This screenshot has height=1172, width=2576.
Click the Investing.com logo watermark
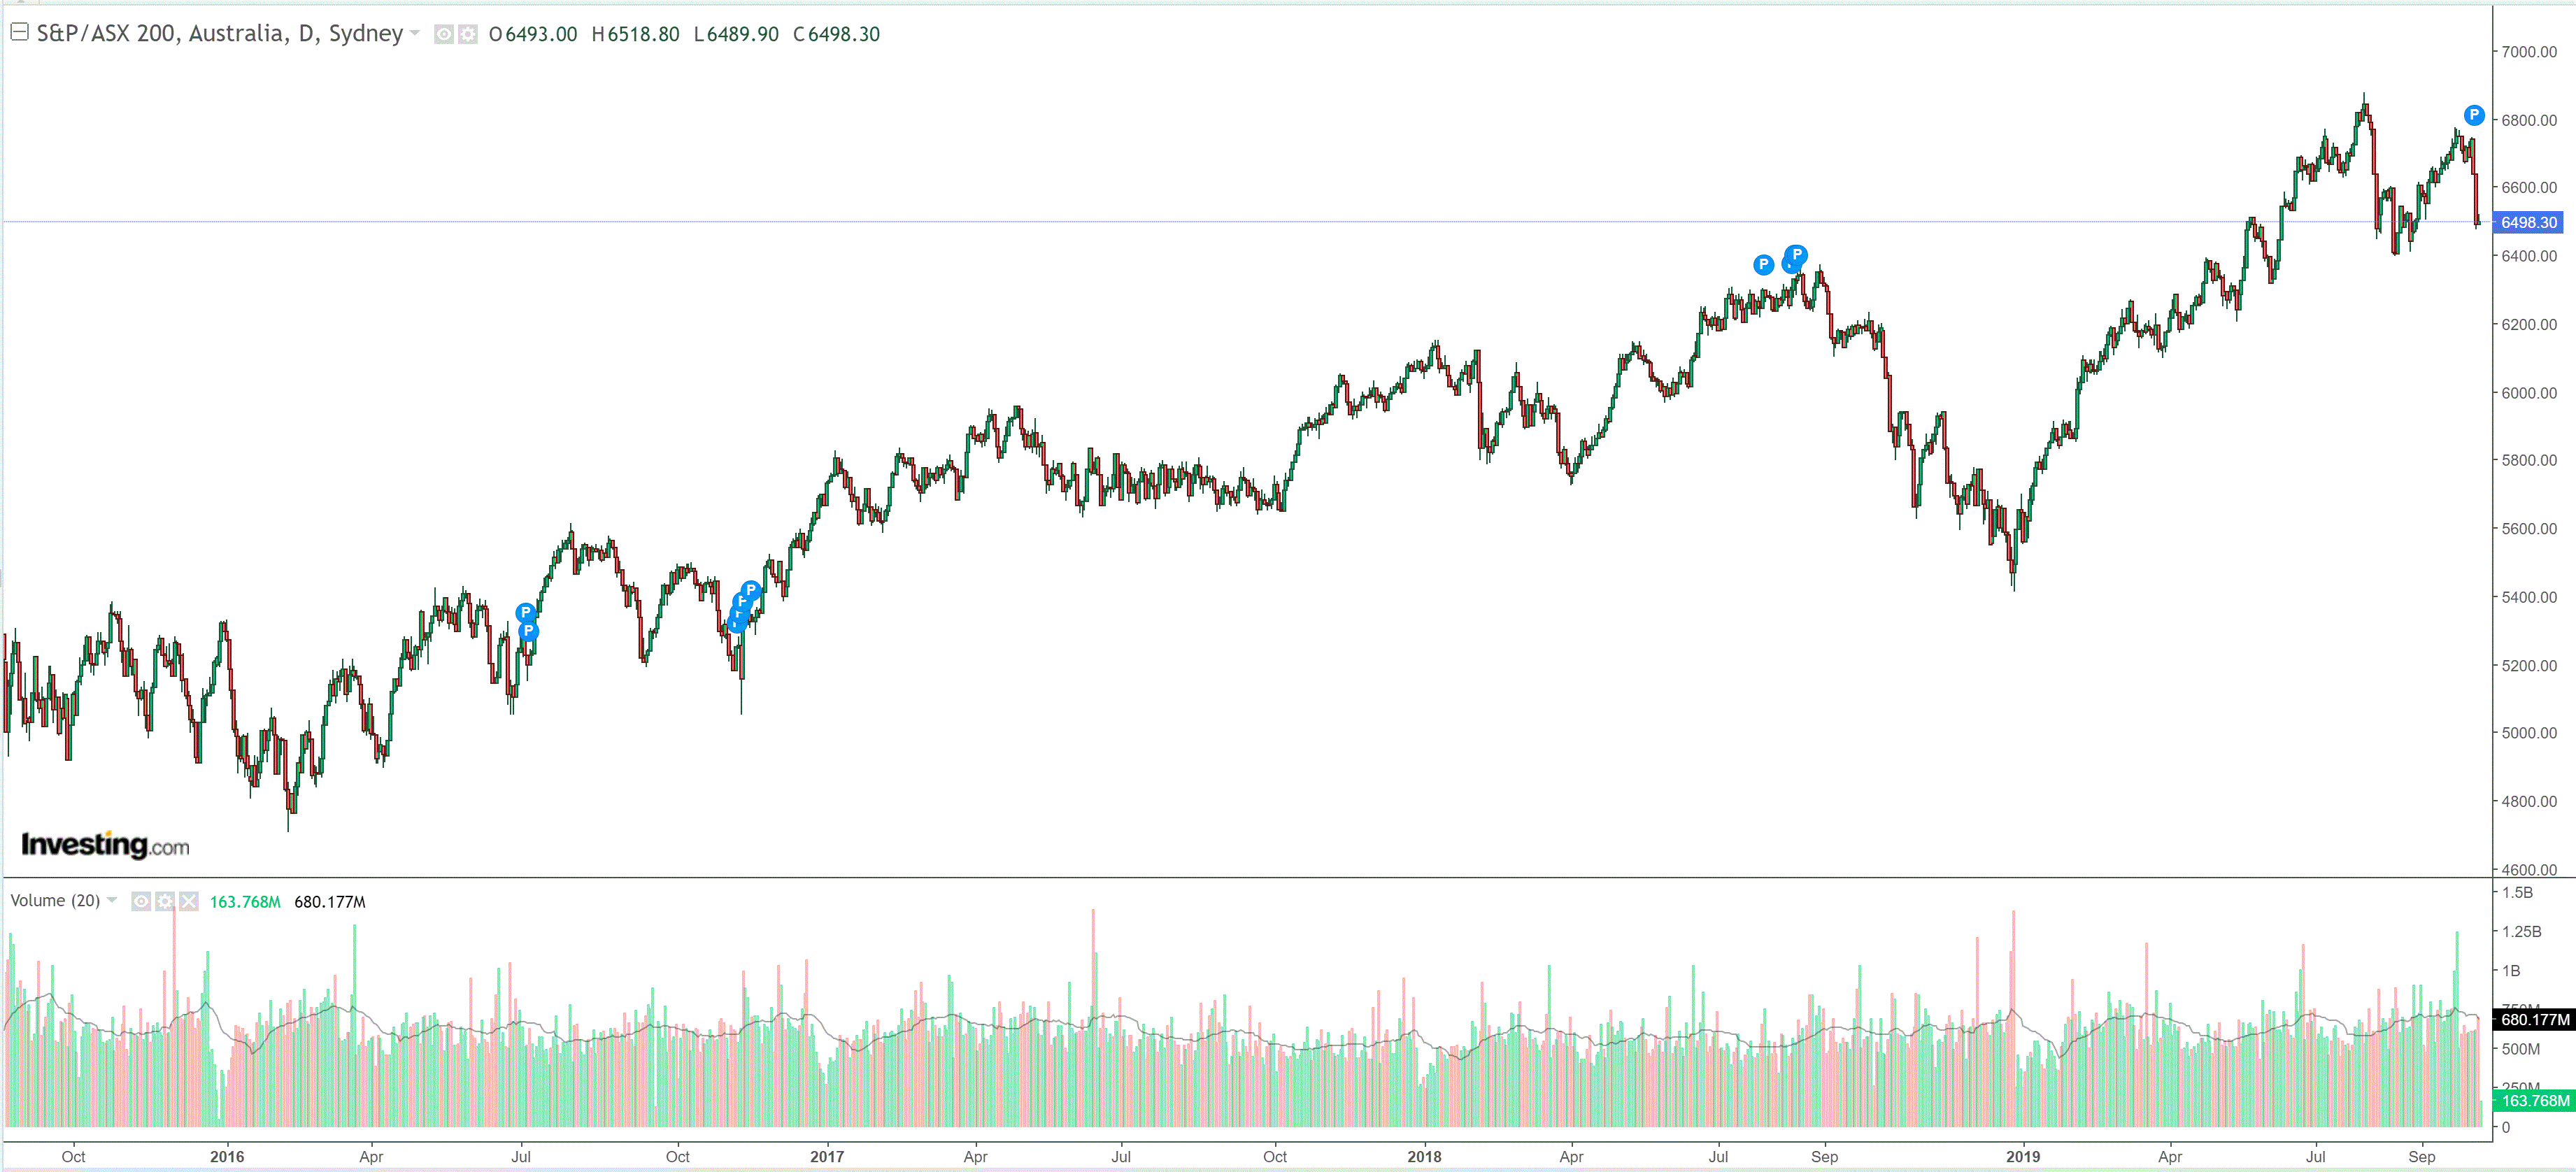point(105,845)
